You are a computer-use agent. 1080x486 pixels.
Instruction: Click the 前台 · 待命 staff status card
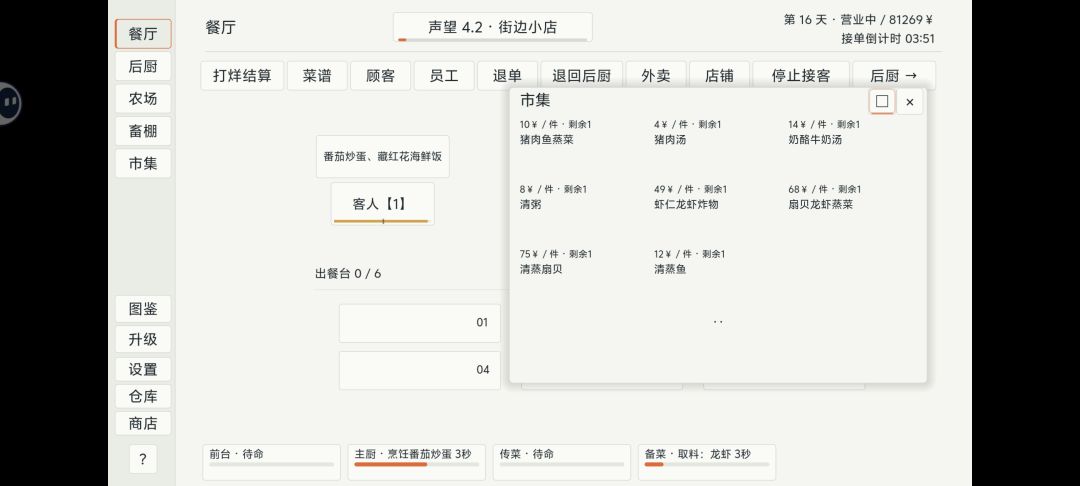(x=271, y=462)
